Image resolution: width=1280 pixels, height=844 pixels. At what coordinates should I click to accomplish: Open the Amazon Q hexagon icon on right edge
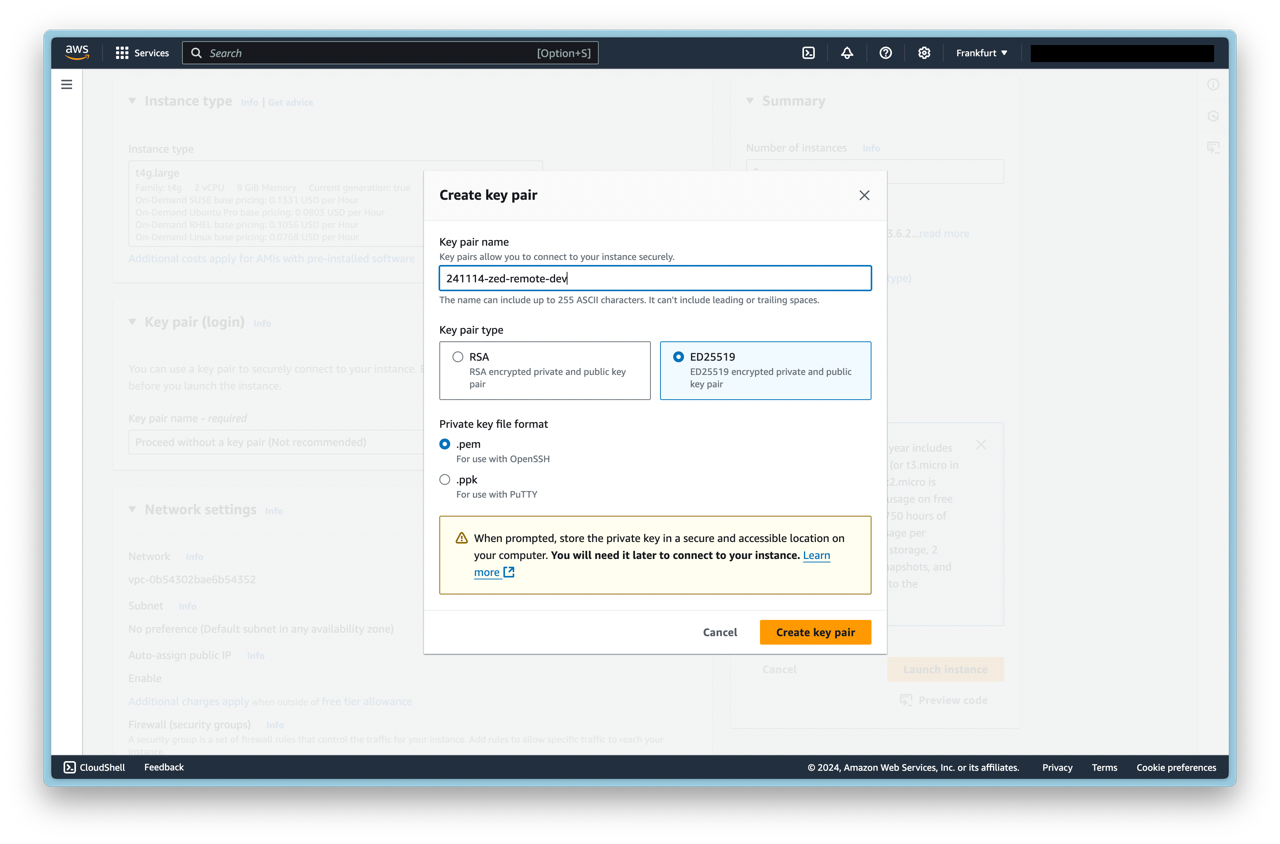[1213, 116]
